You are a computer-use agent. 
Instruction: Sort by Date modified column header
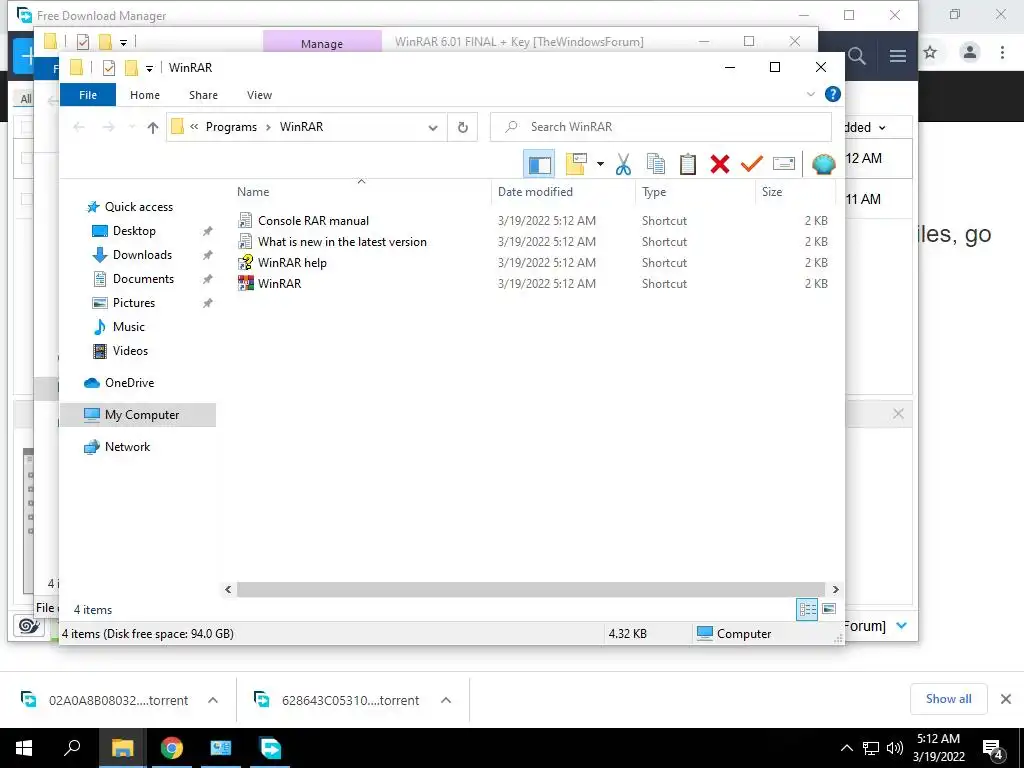[563, 192]
